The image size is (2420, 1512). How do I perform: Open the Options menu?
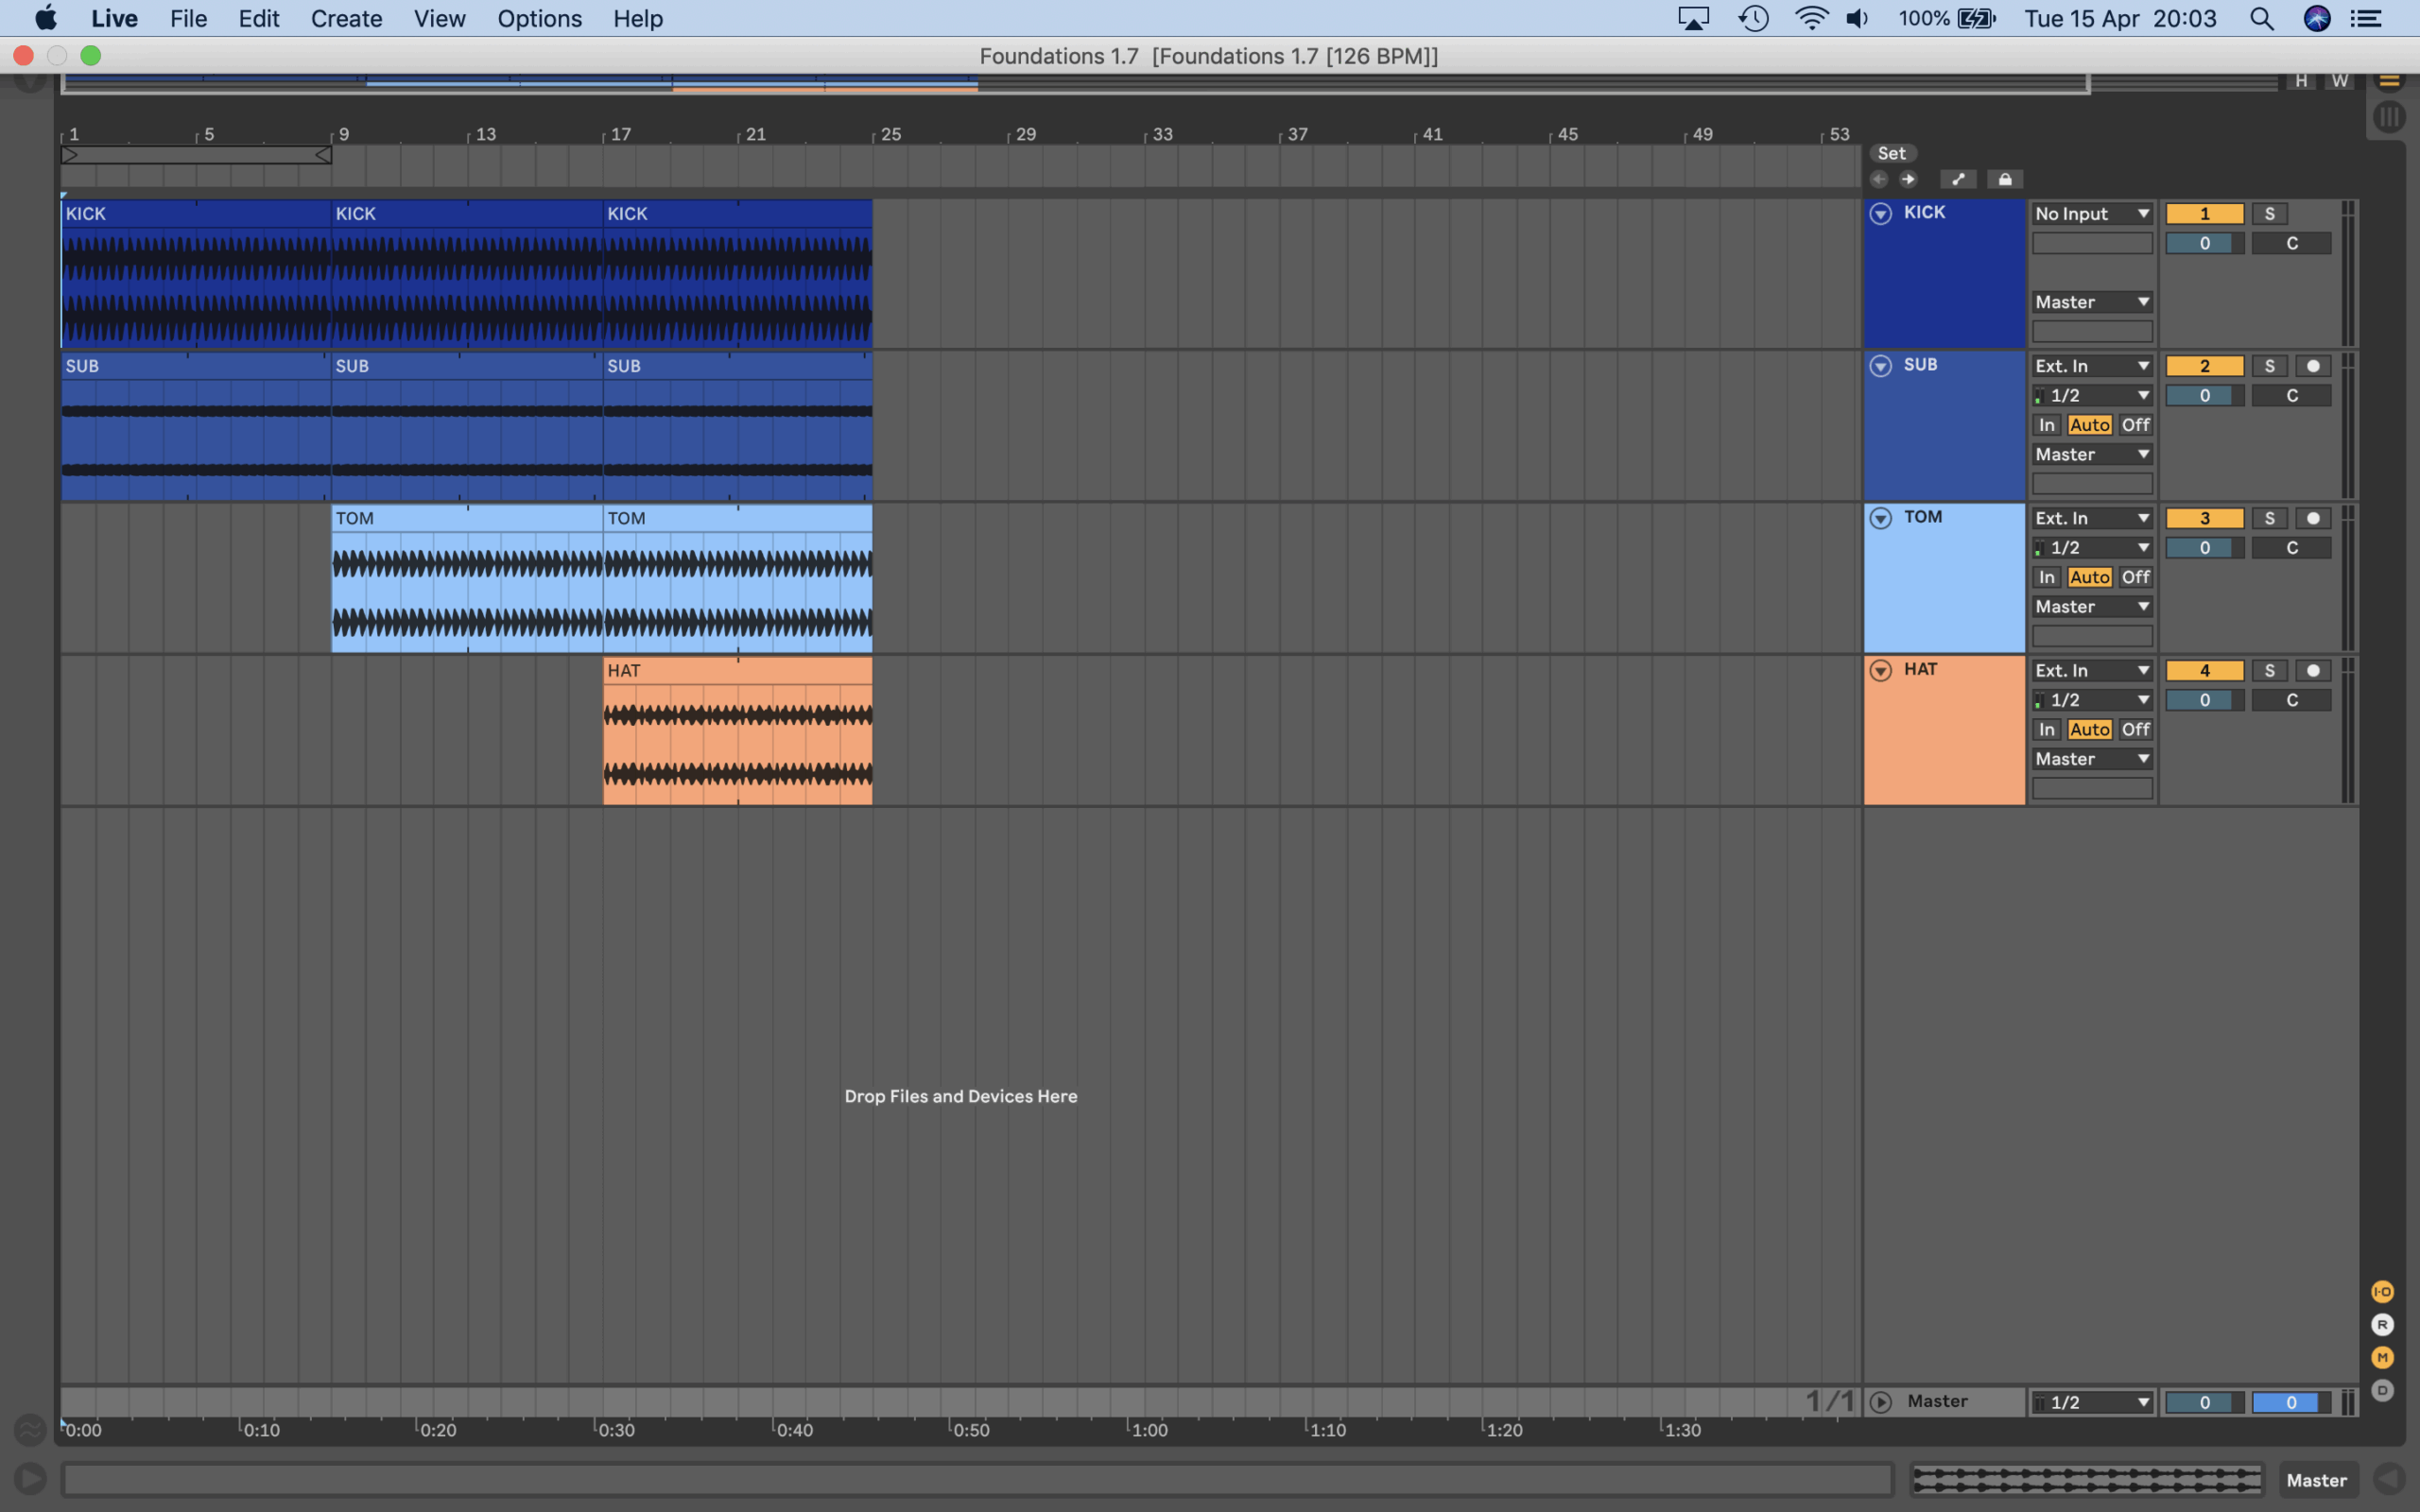[x=539, y=19]
